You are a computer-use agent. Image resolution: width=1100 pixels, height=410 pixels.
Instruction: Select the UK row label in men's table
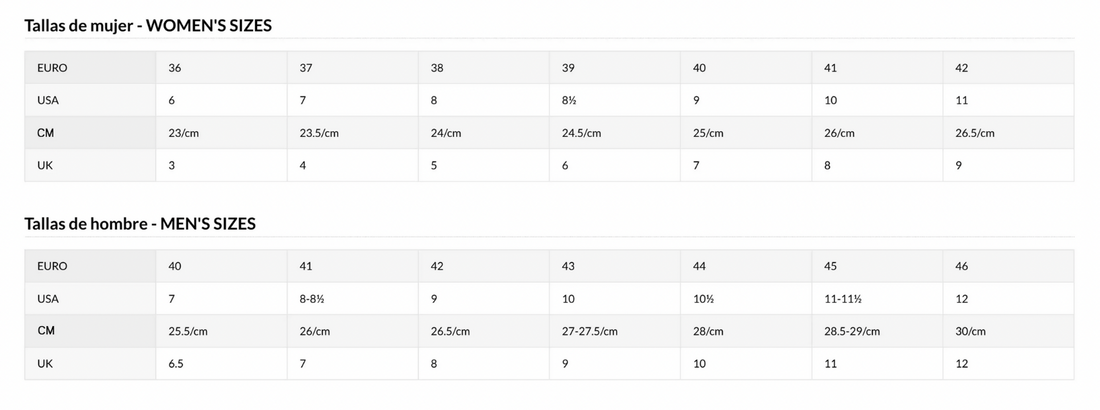click(45, 364)
